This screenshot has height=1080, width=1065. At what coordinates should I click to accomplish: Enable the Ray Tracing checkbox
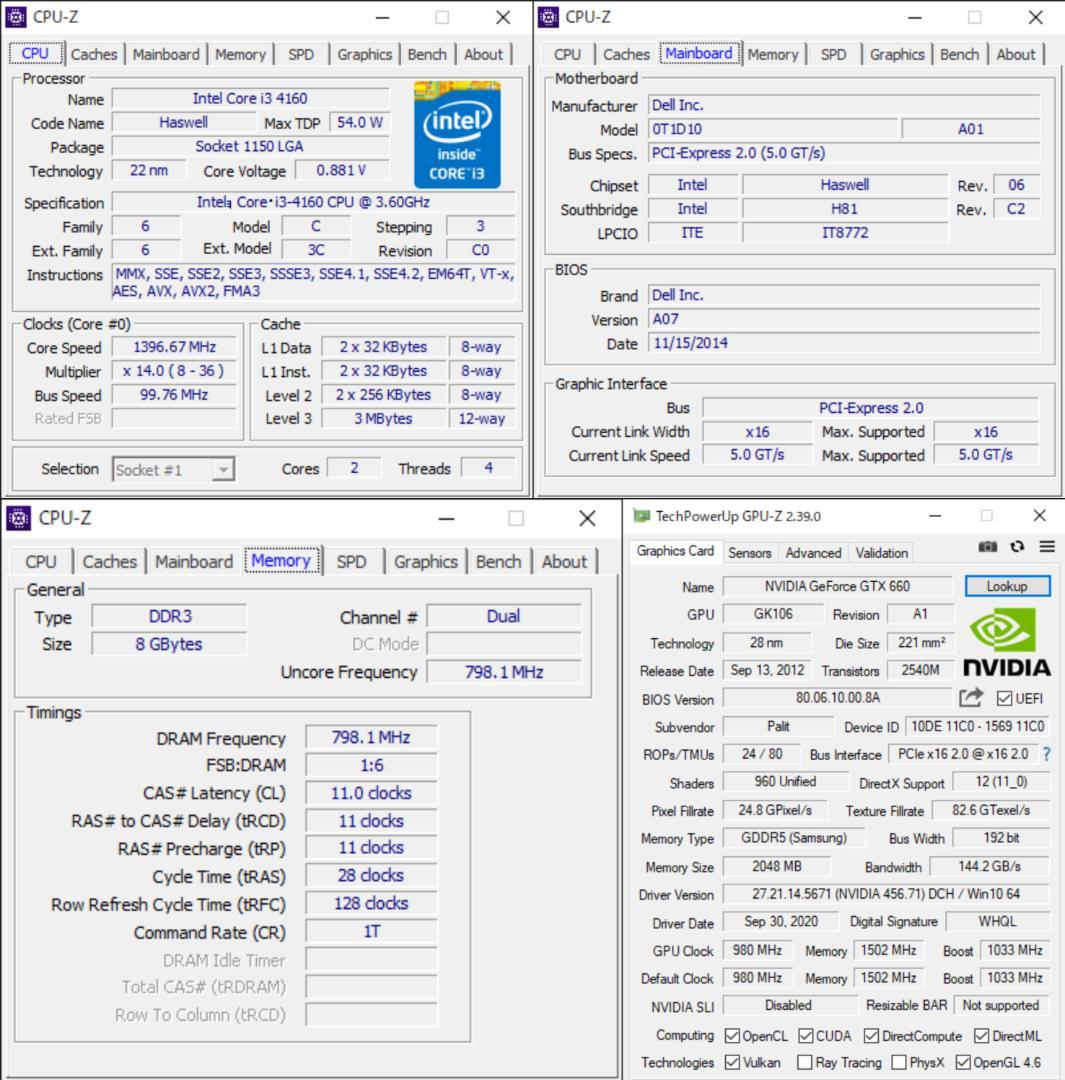[x=804, y=1063]
